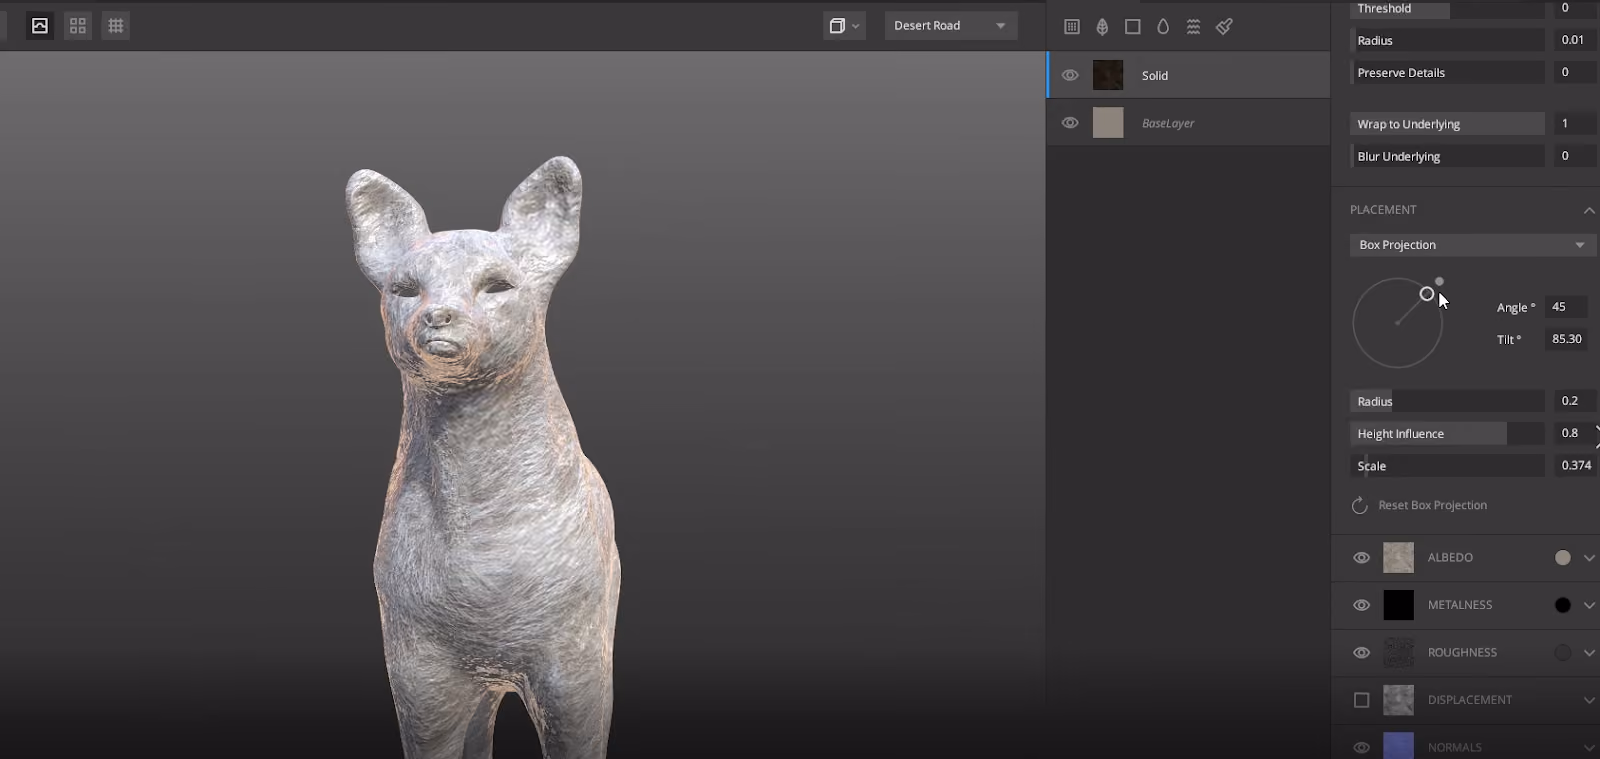Edit the Radius value 0.01 field
The width and height of the screenshot is (1600, 759).
[1573, 40]
